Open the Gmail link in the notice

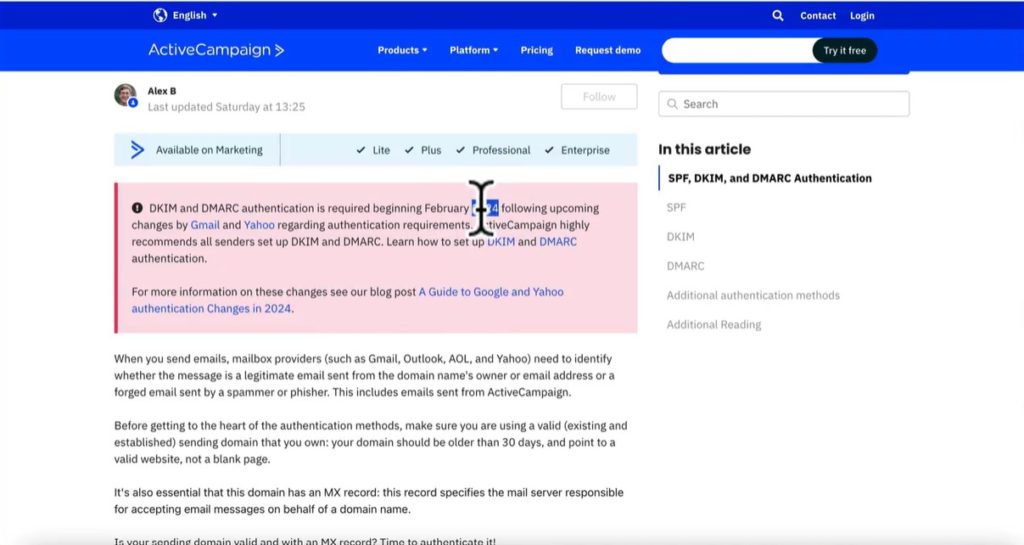(x=205, y=225)
